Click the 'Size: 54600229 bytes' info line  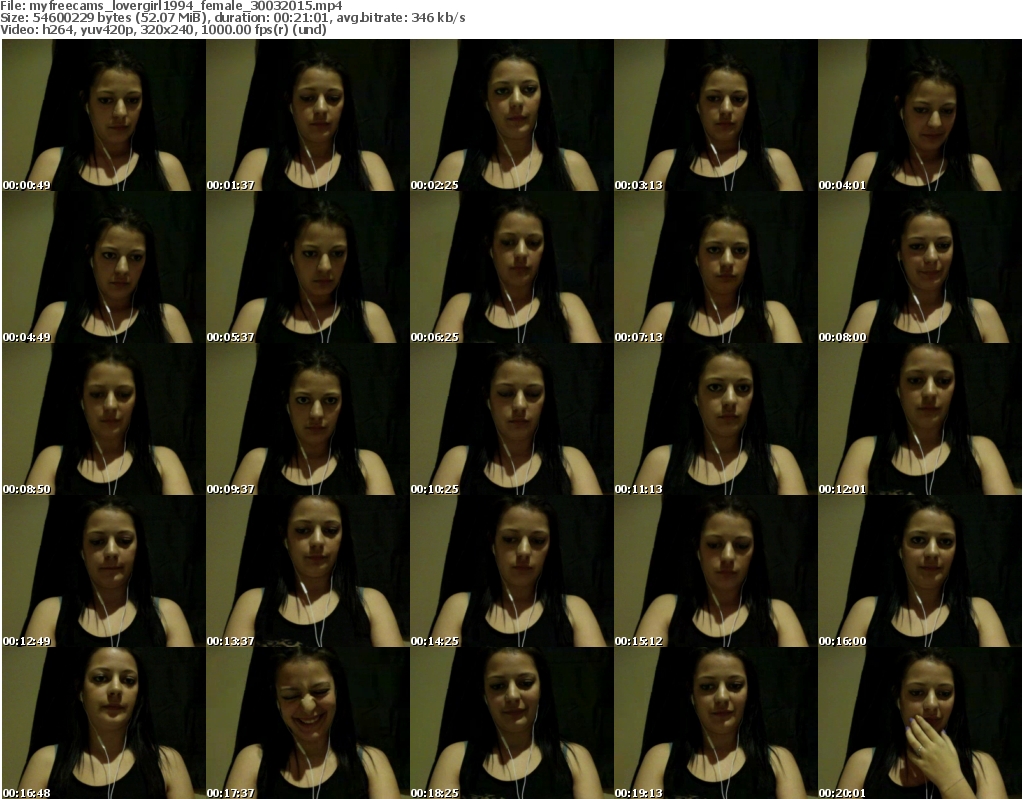232,18
